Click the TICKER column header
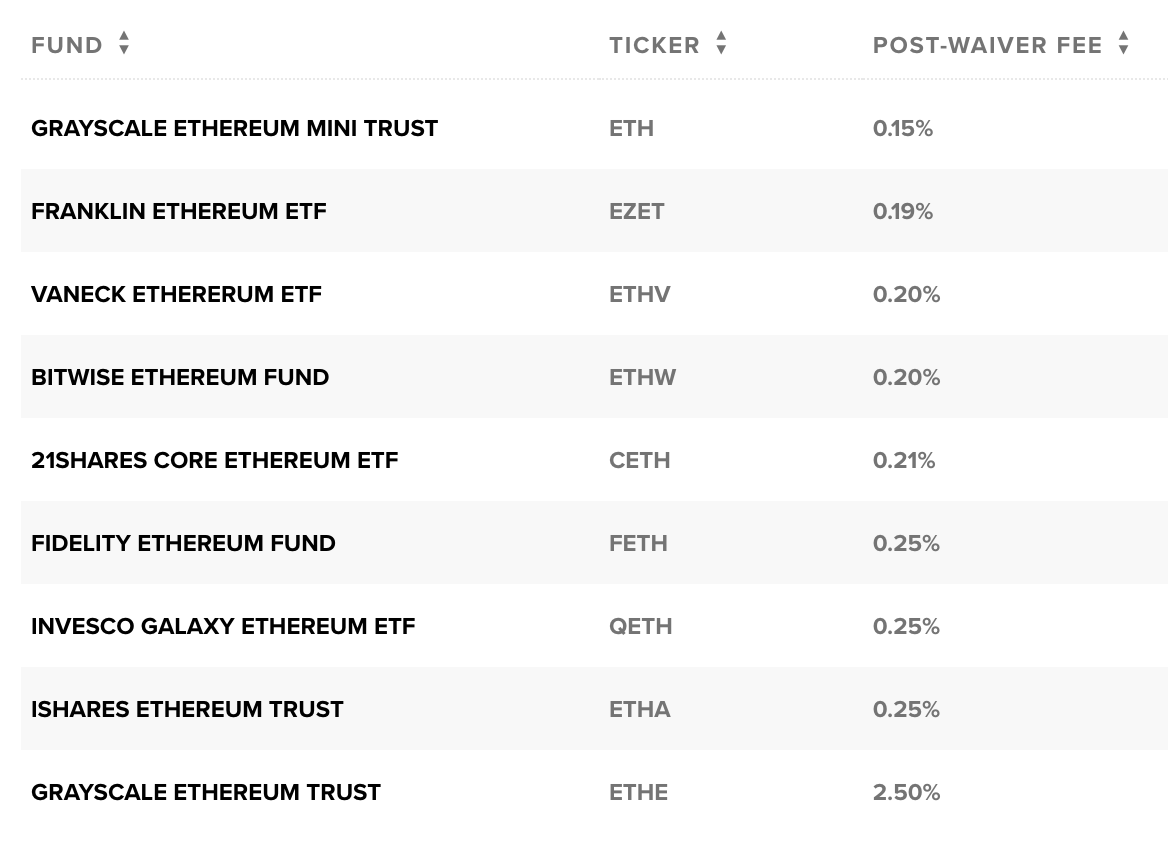The height and width of the screenshot is (846, 1168). click(654, 45)
